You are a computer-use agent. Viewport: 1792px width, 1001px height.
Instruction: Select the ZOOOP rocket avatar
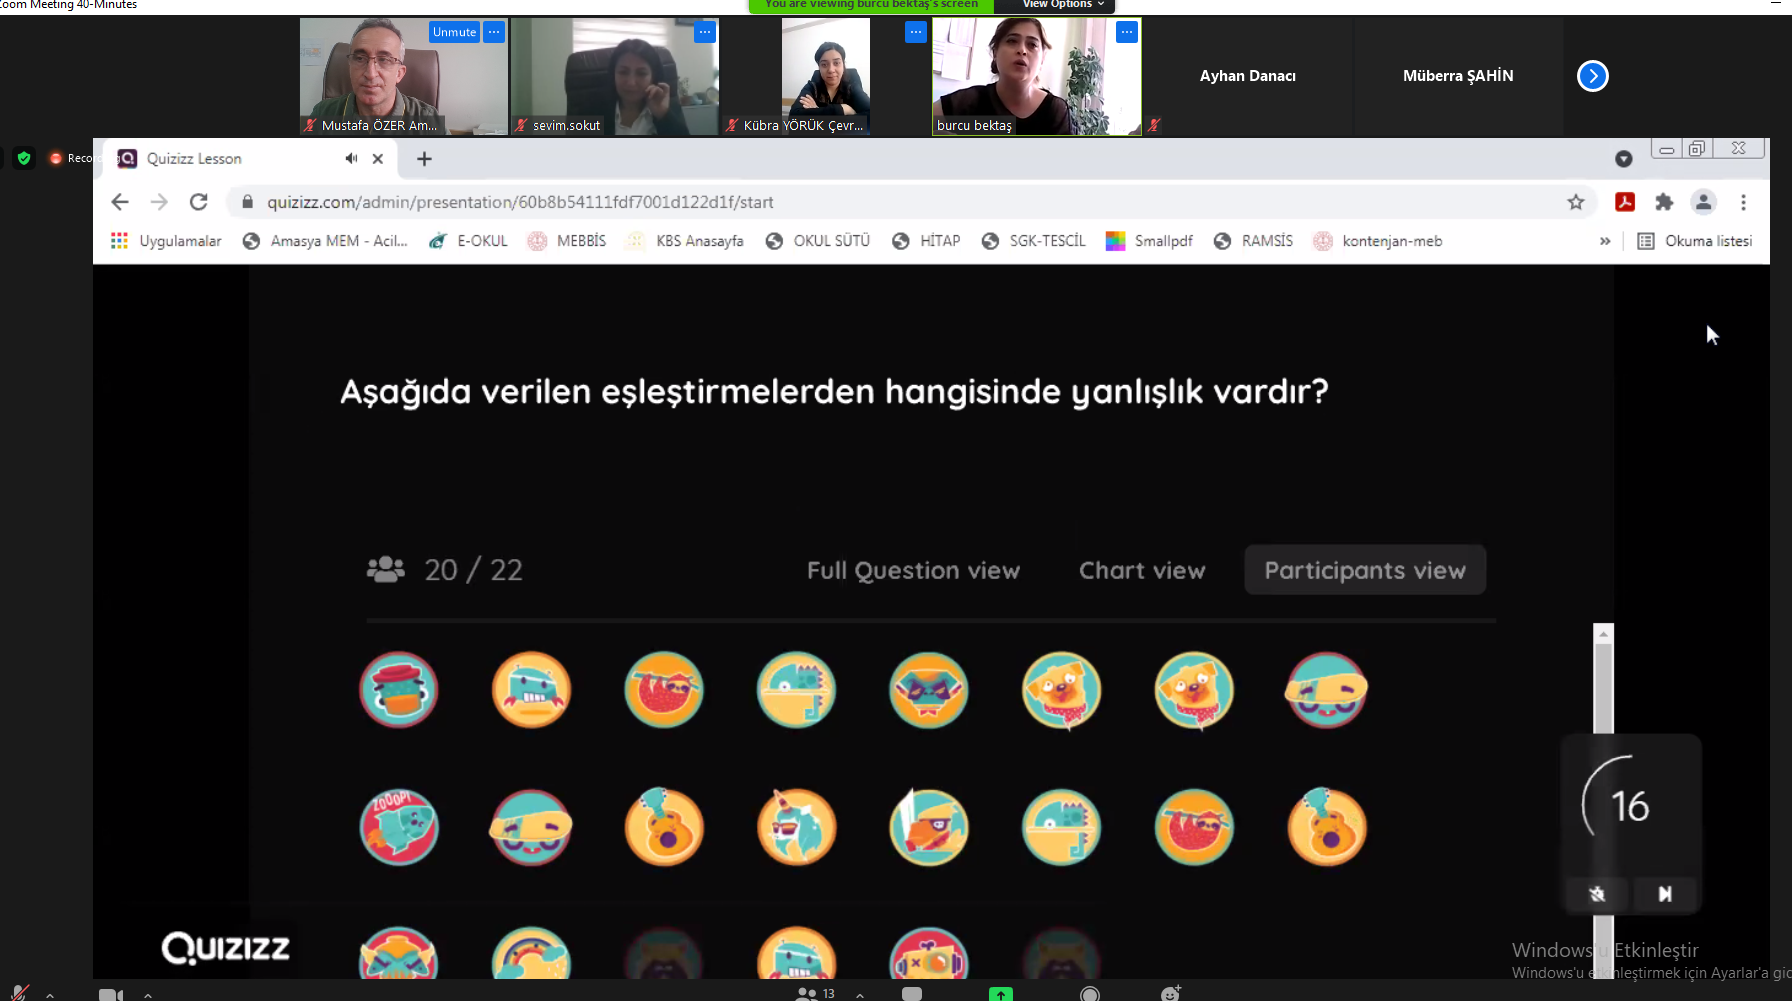[x=399, y=827]
